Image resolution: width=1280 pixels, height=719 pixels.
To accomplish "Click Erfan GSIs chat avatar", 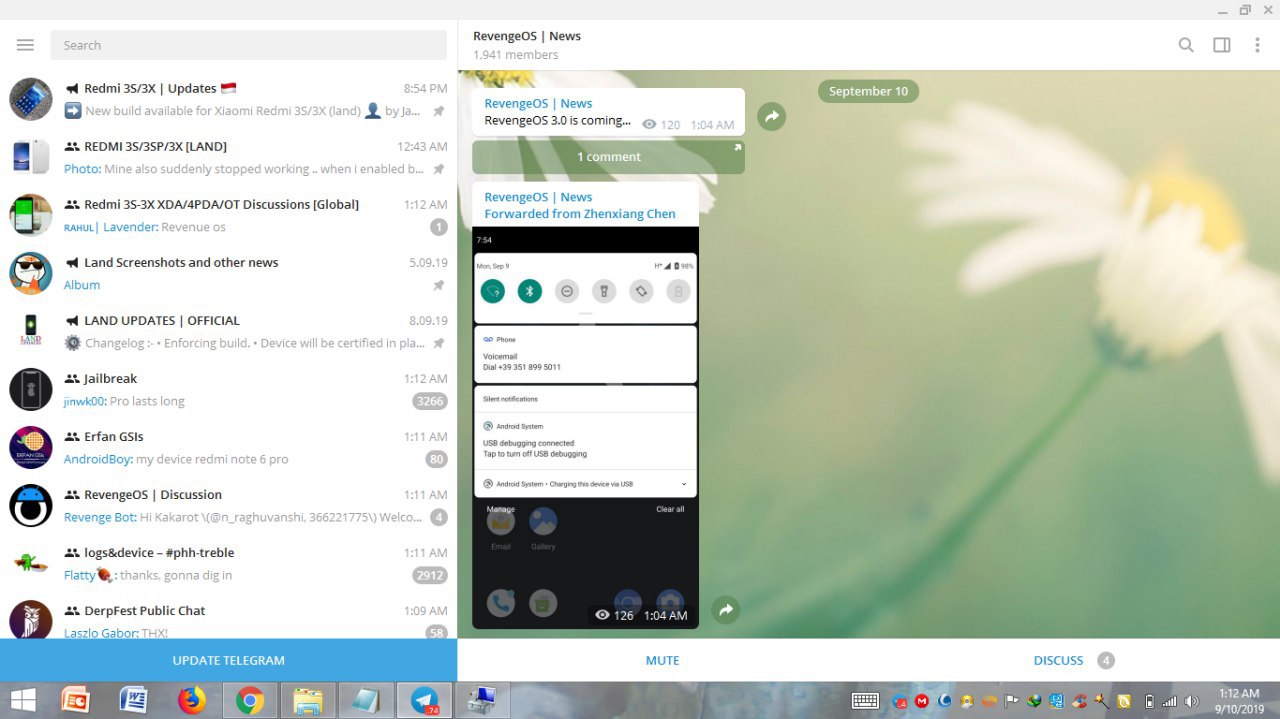I will click(x=31, y=447).
